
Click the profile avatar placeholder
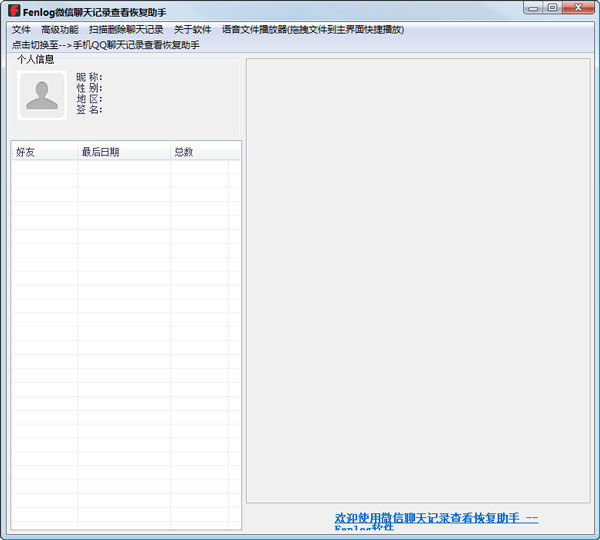(x=42, y=95)
